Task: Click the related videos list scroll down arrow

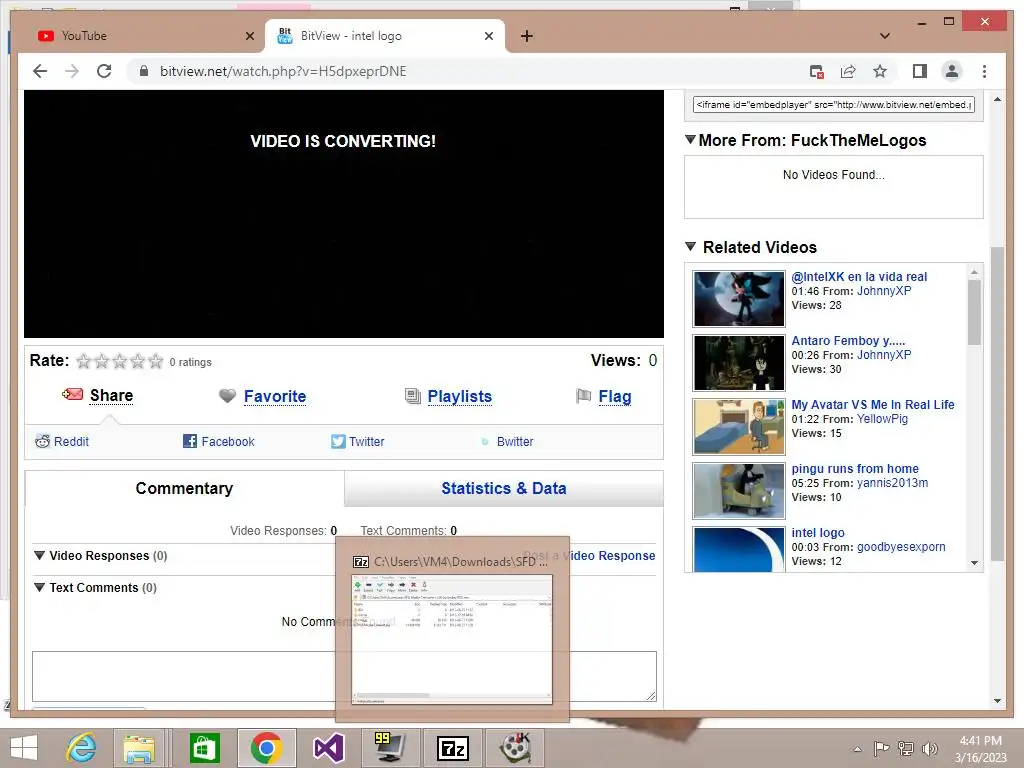Action: pos(974,563)
